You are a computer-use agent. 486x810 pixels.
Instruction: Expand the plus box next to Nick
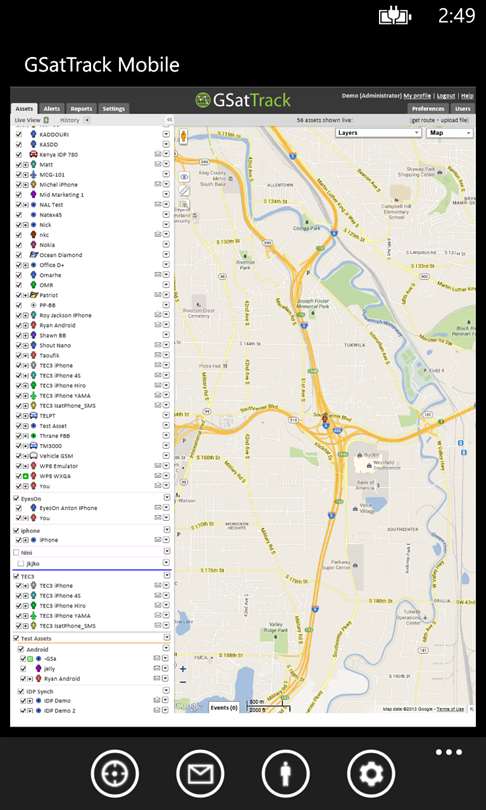[25, 225]
